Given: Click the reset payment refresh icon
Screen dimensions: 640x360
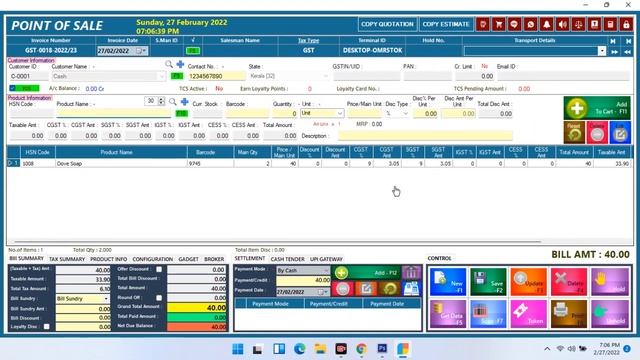Looking at the screenshot, I should click(x=389, y=289).
